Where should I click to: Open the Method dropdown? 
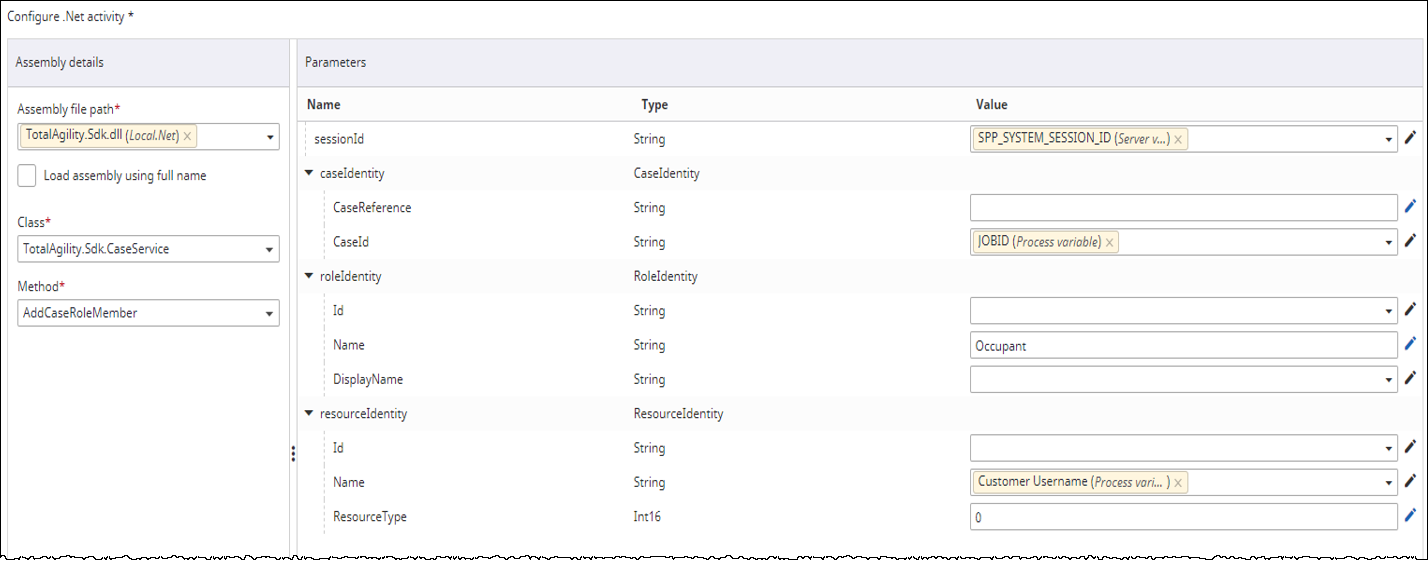click(270, 314)
